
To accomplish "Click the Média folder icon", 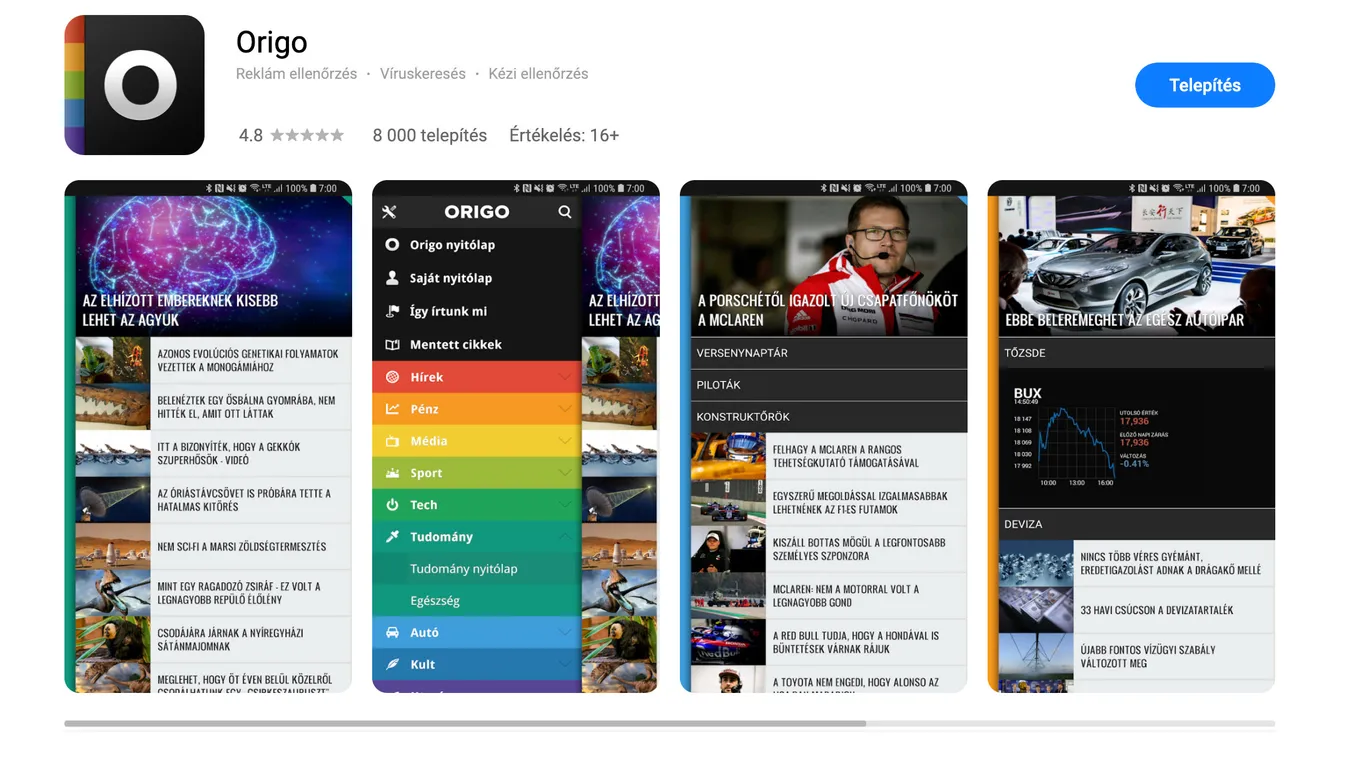I will (392, 441).
